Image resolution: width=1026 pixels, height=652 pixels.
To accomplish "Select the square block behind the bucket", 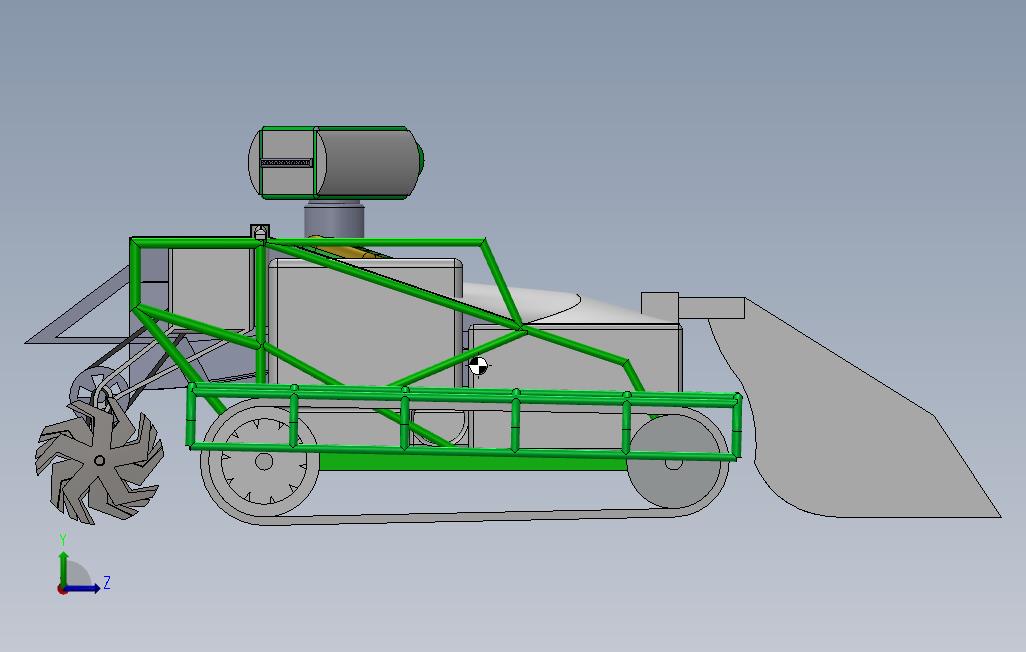I will 660,306.
